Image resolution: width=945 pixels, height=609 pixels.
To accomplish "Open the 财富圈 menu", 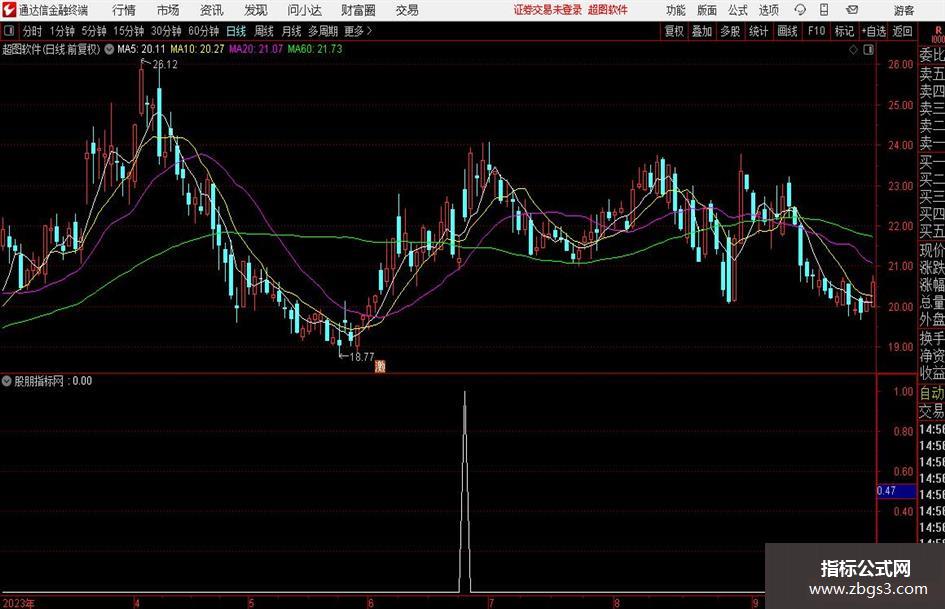I will tap(358, 10).
